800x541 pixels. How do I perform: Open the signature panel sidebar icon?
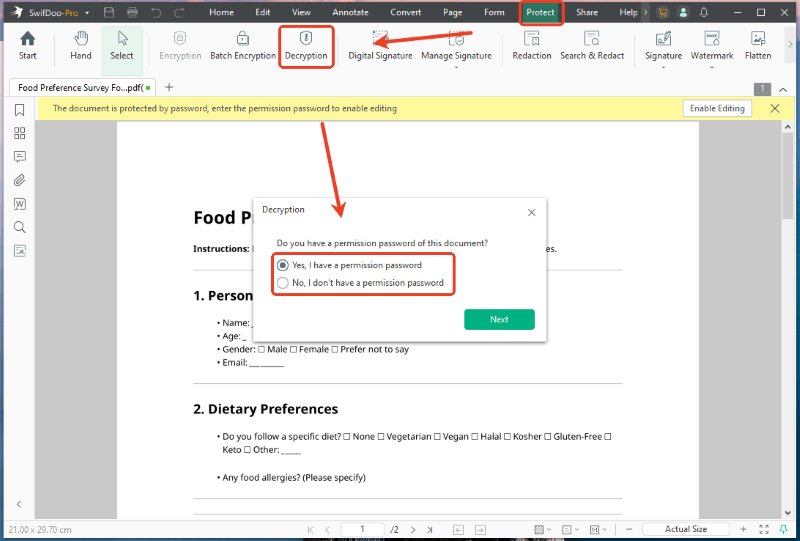pyautogui.click(x=19, y=251)
